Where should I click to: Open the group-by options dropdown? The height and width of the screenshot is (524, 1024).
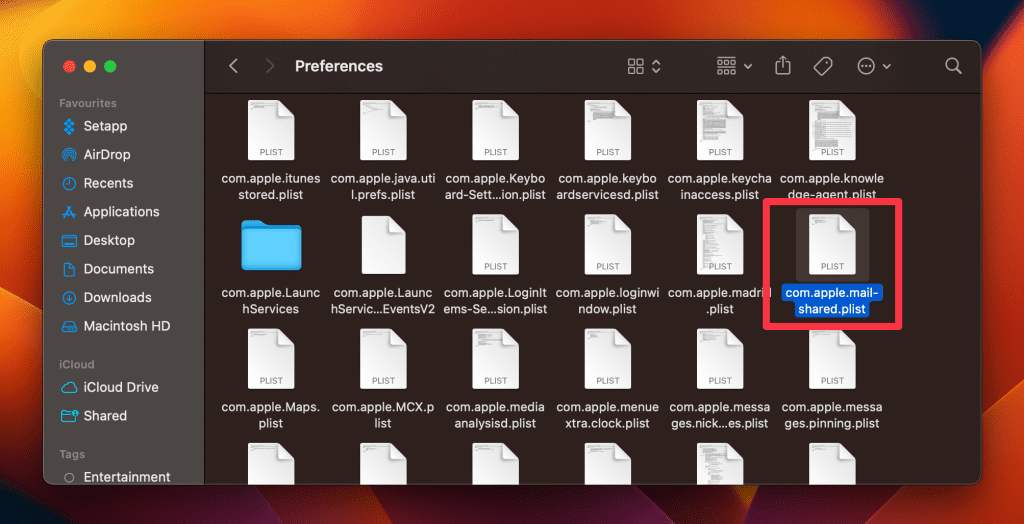pos(734,66)
